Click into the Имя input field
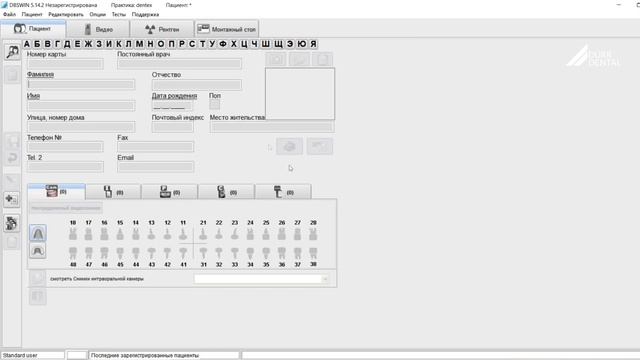The image size is (640, 360). pyautogui.click(x=81, y=106)
